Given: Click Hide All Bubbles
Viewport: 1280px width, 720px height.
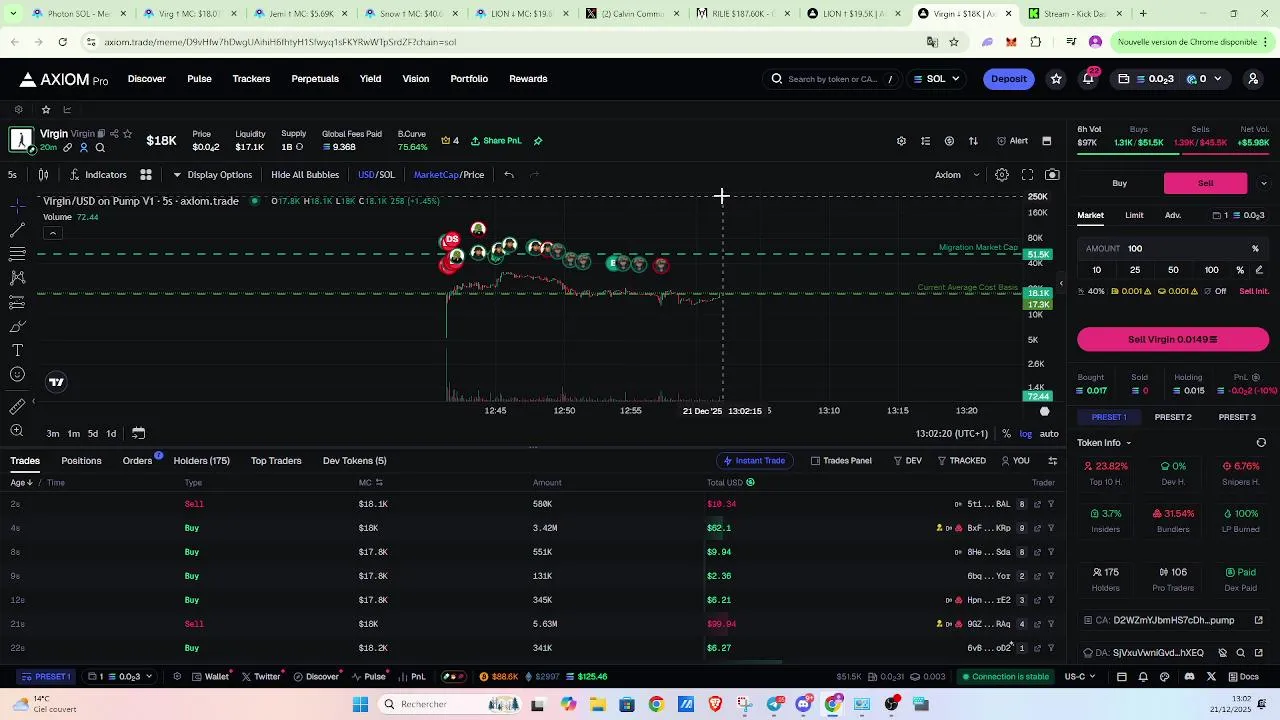Looking at the screenshot, I should coord(305,175).
